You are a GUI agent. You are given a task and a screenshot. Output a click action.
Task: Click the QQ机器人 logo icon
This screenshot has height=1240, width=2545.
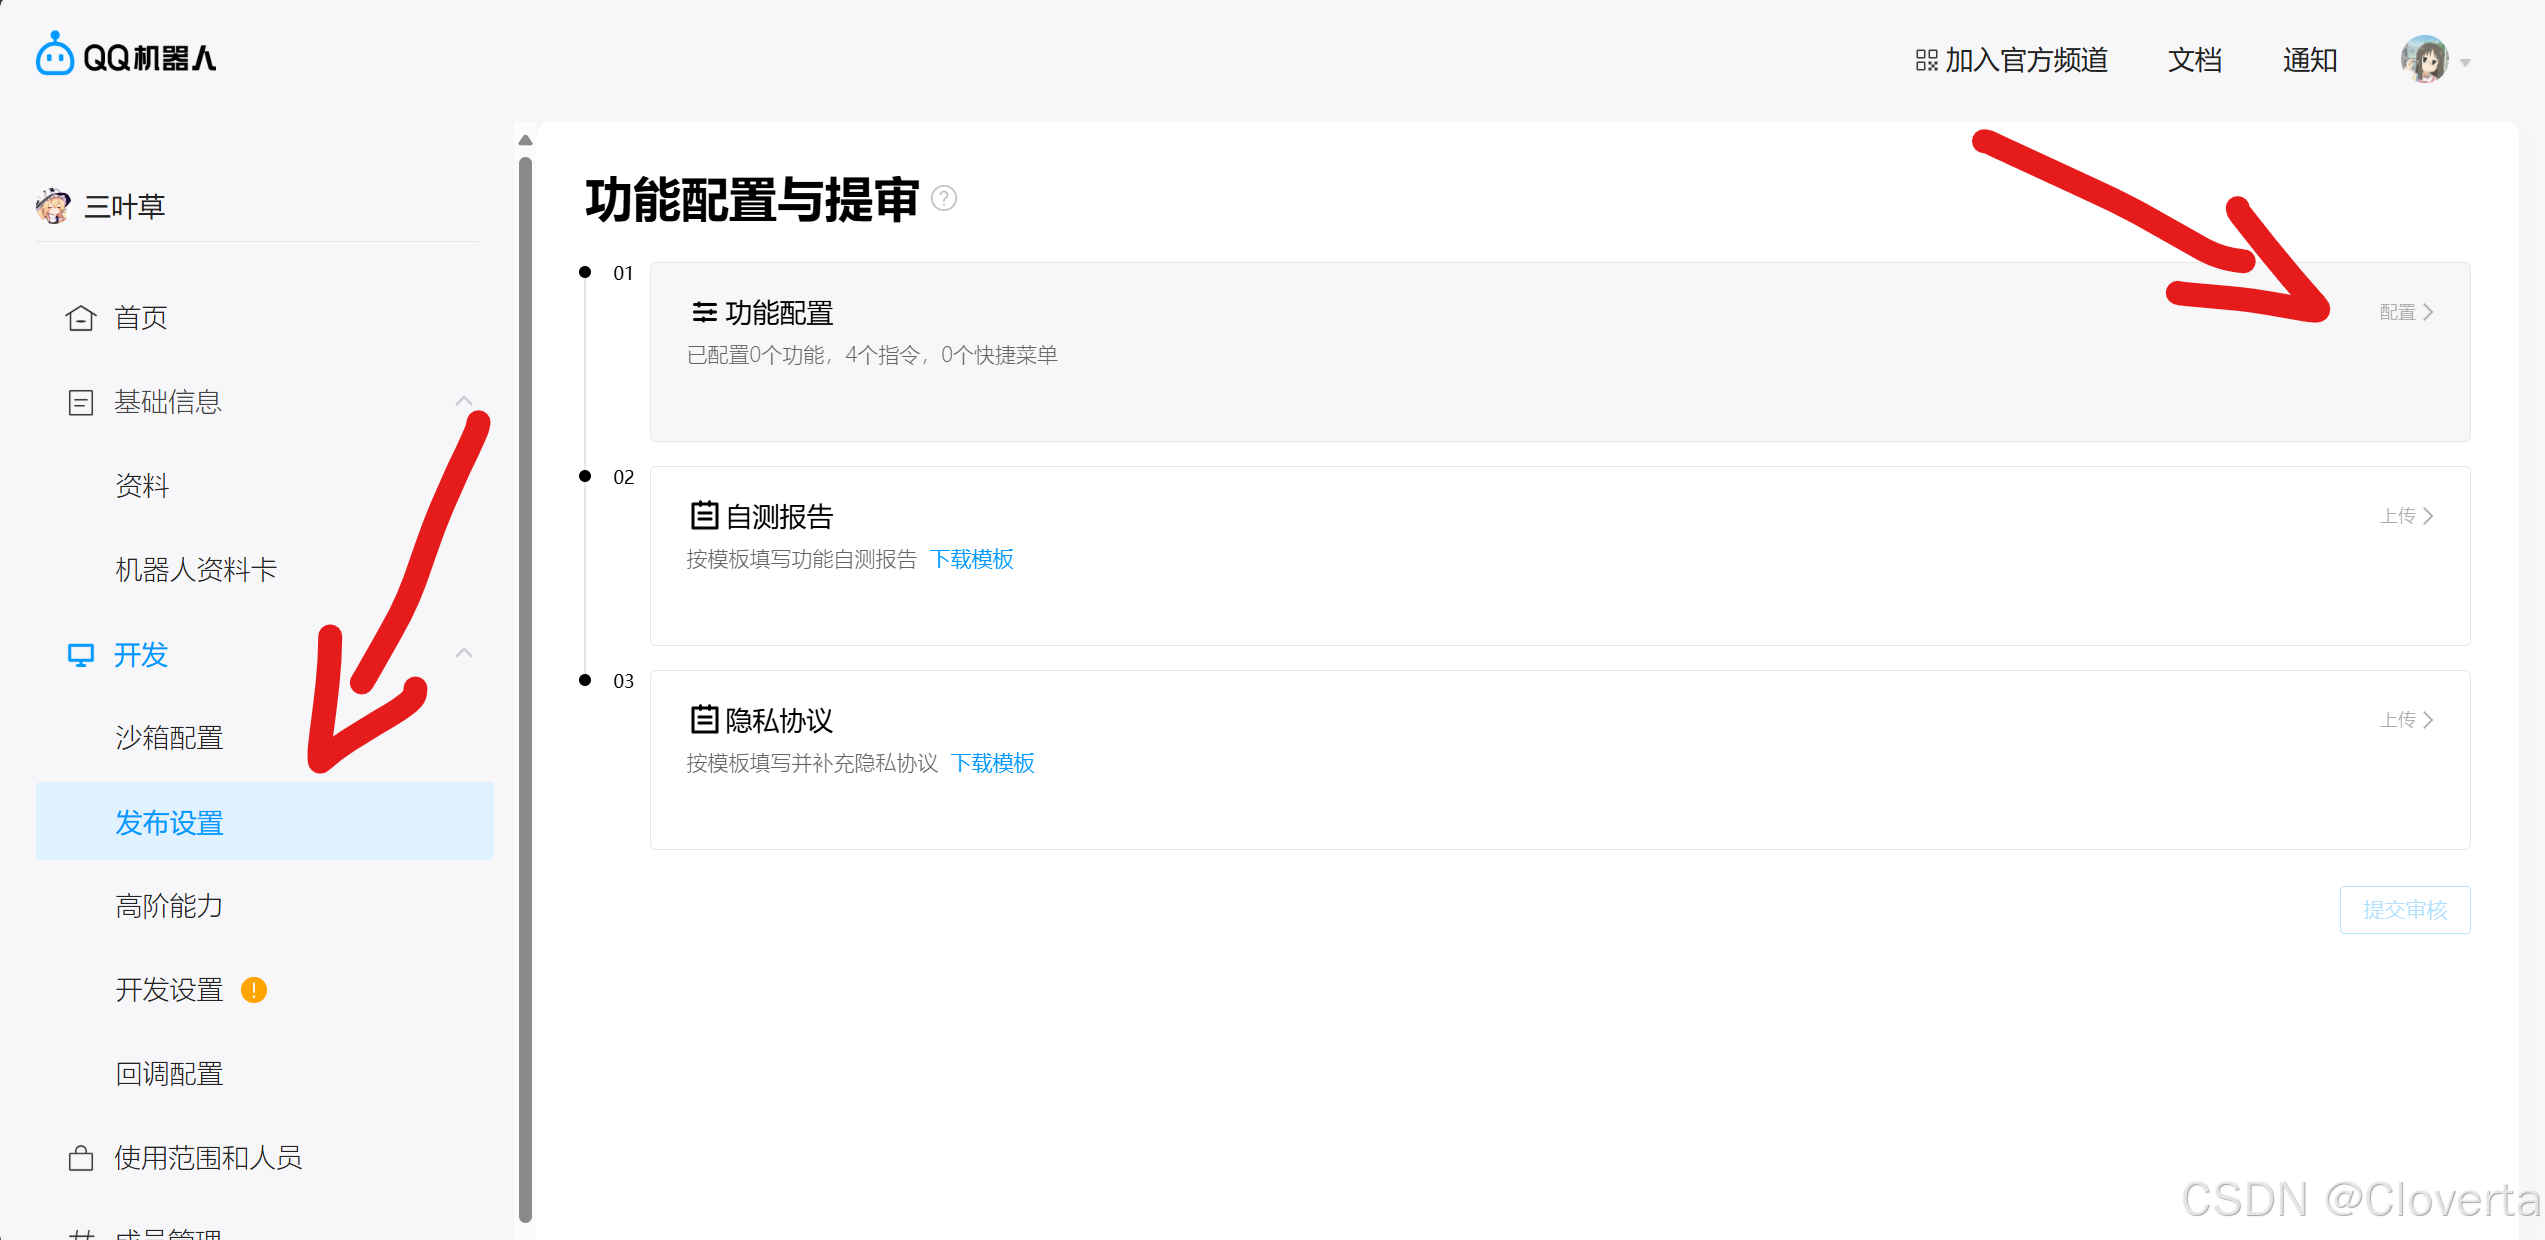pos(54,55)
